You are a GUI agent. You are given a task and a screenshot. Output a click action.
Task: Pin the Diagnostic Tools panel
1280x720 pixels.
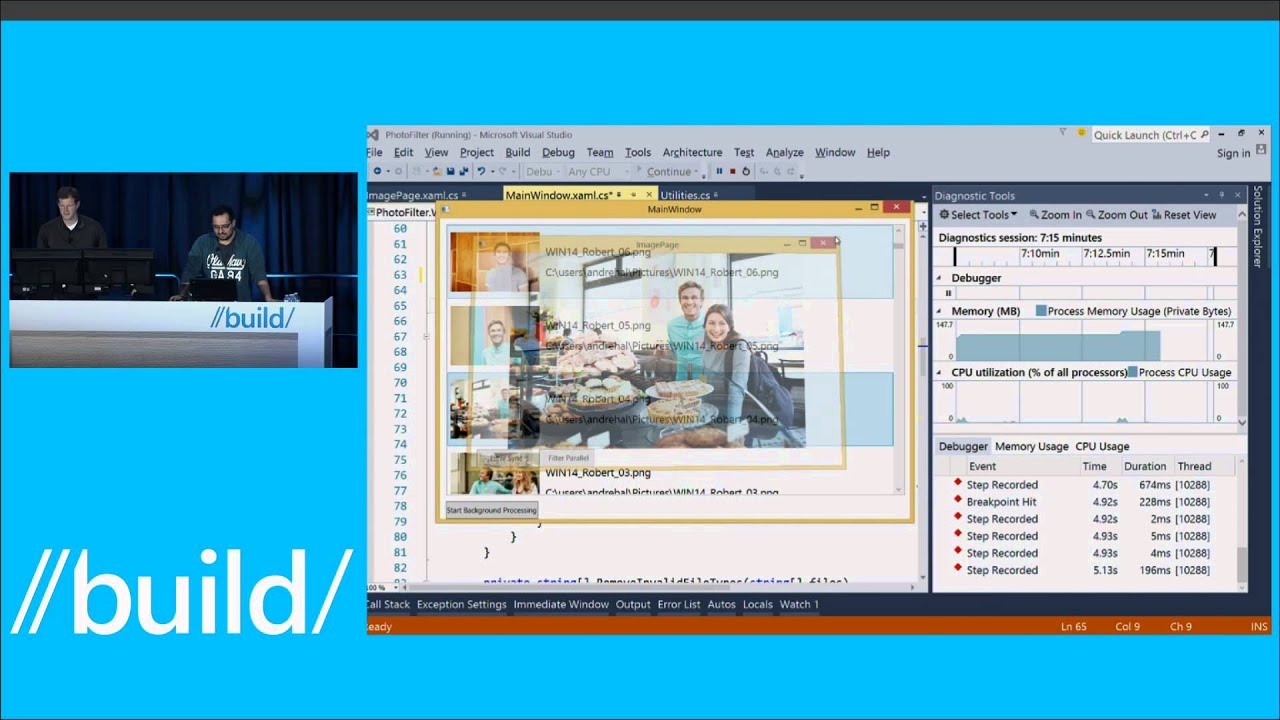click(x=1221, y=195)
